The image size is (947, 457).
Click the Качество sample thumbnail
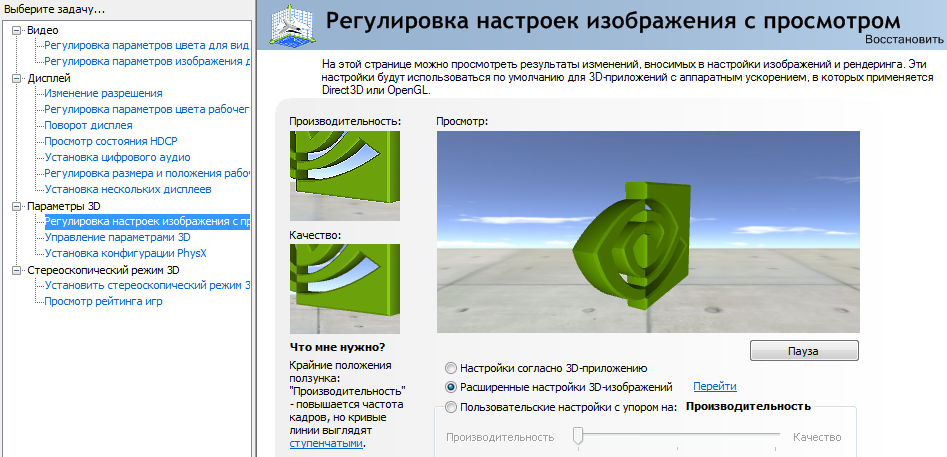coord(344,289)
